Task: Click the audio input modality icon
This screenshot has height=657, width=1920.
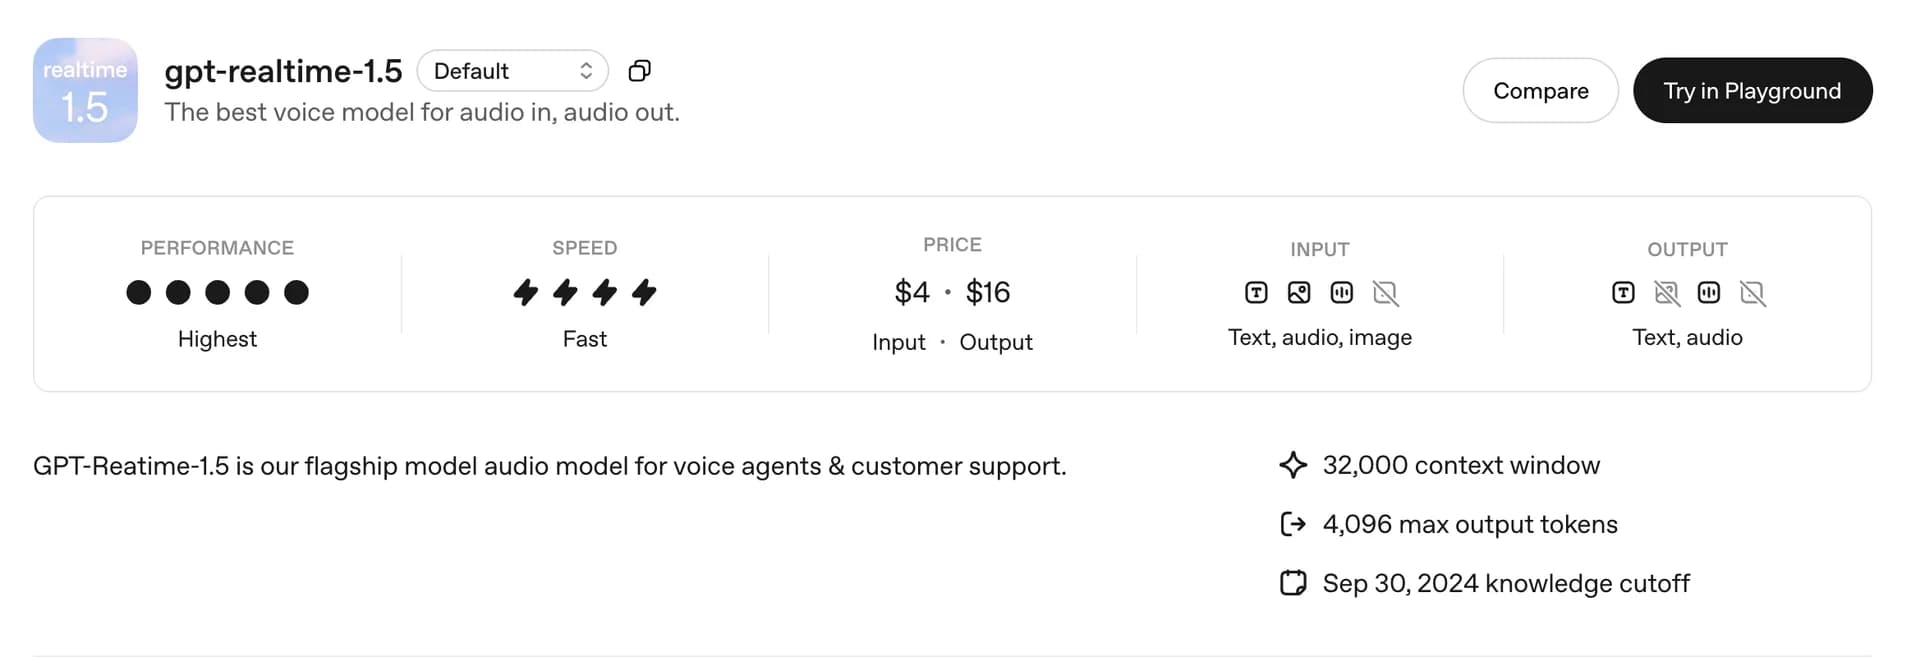Action: coord(1342,293)
